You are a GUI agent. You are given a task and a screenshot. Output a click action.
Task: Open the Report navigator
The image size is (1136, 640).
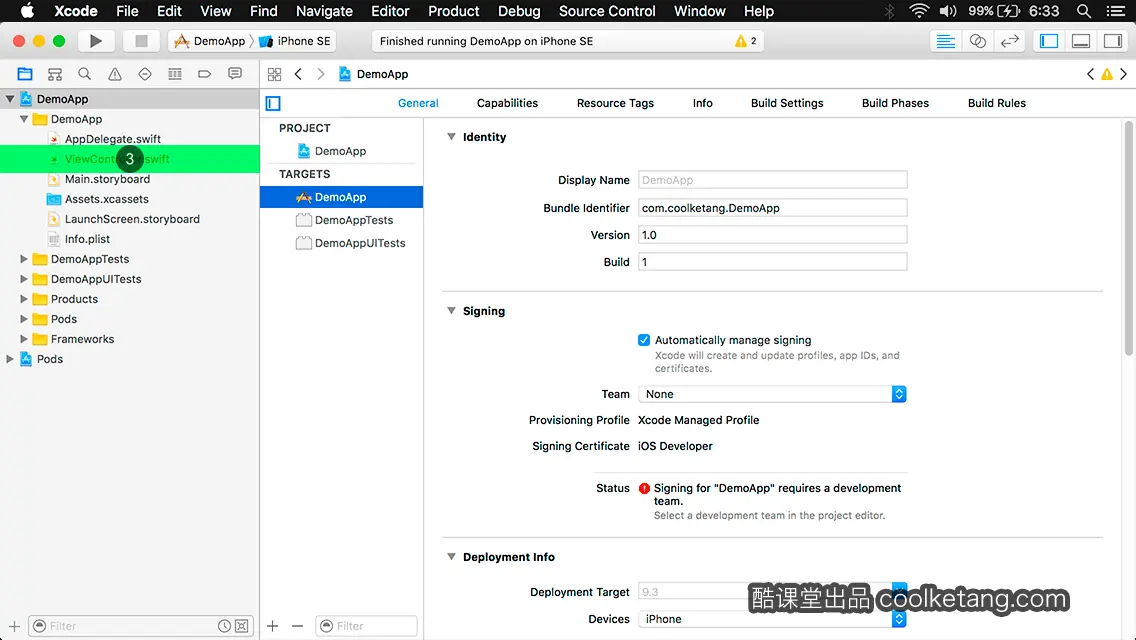click(x=235, y=74)
